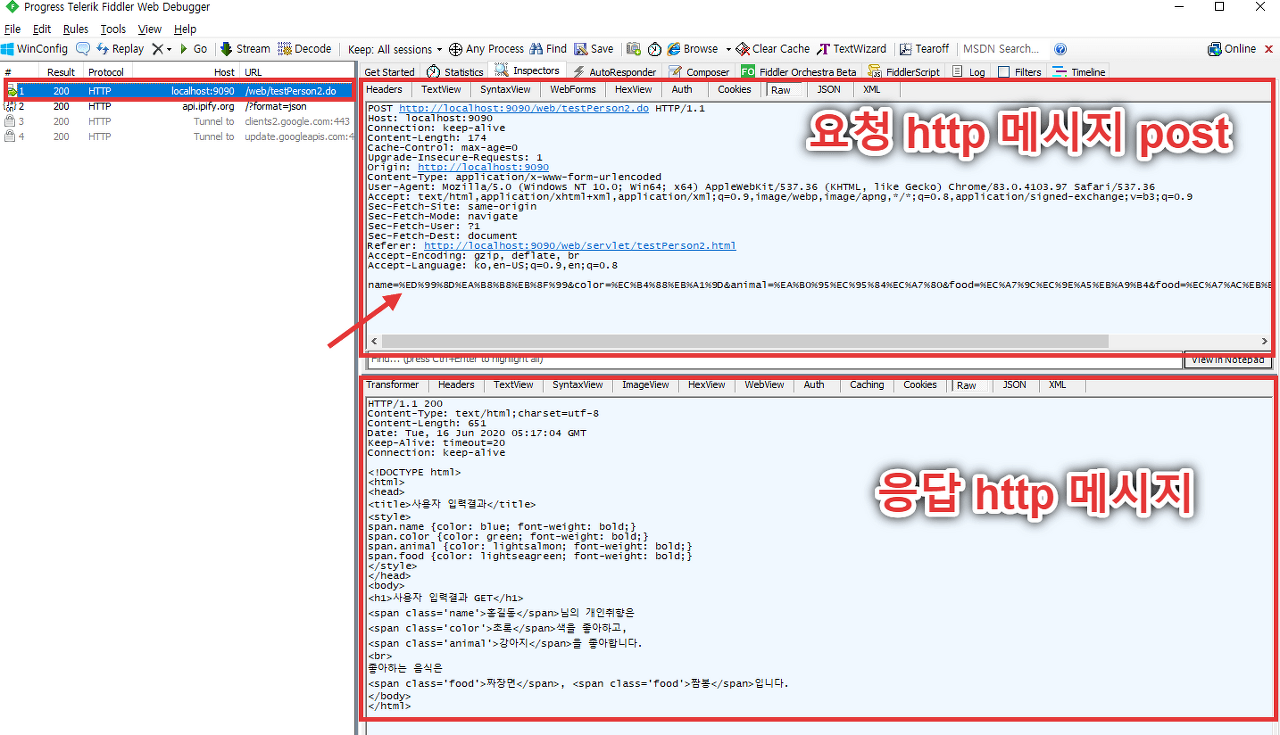Screen dimensions: 1280x735
Task: Click the timer stopwatch icon
Action: (654, 49)
